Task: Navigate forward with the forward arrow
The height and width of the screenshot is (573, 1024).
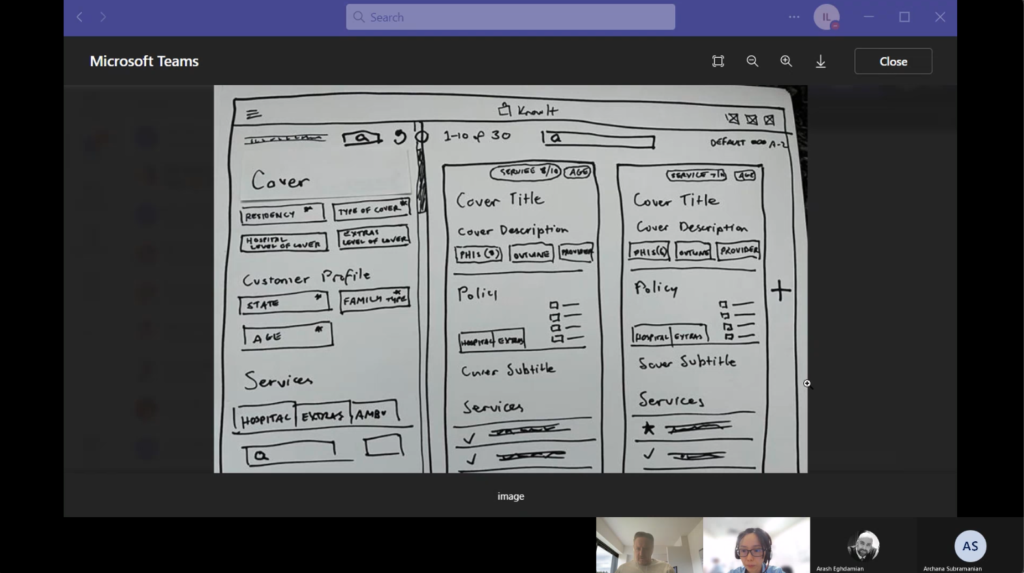Action: pyautogui.click(x=103, y=17)
